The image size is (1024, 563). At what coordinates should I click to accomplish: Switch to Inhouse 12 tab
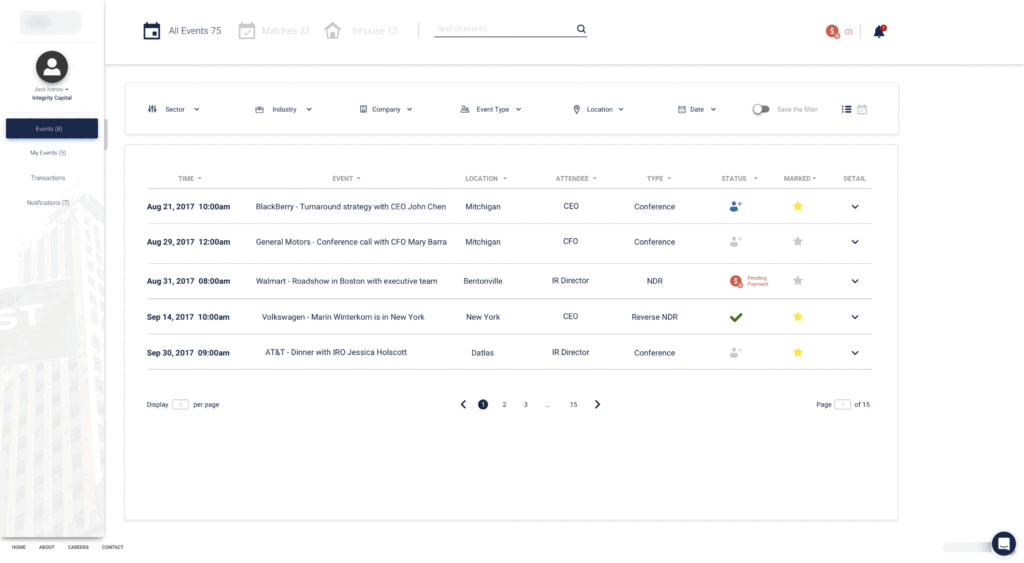374,31
